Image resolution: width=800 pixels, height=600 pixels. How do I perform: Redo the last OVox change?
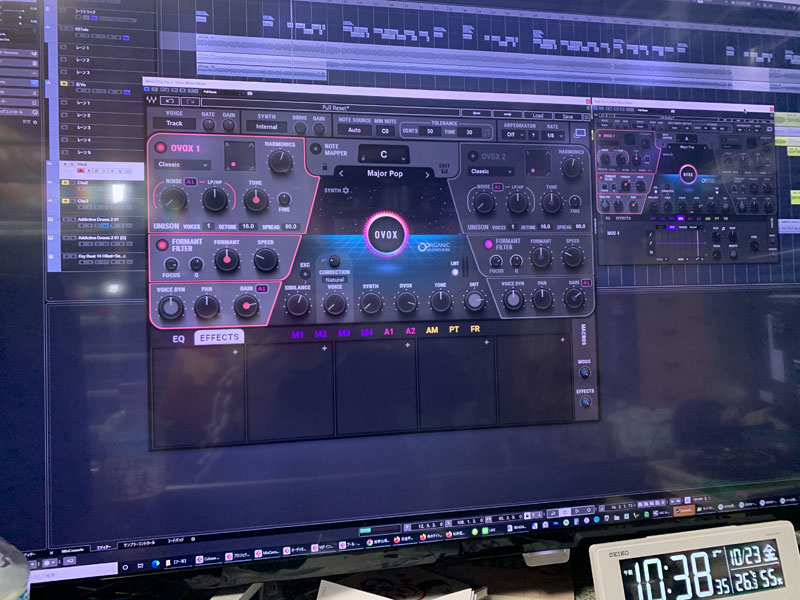point(190,102)
